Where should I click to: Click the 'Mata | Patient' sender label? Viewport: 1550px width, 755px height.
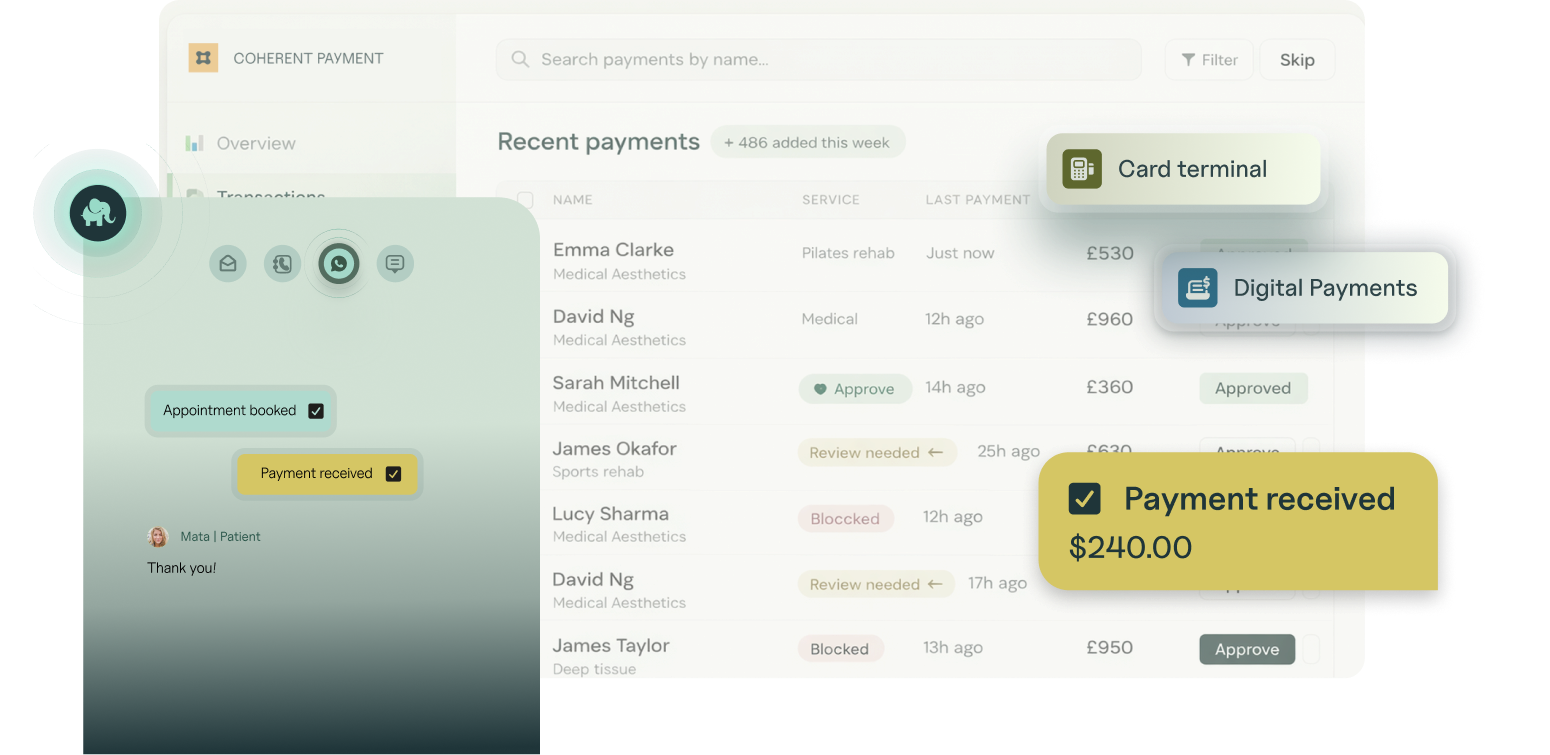pos(220,537)
